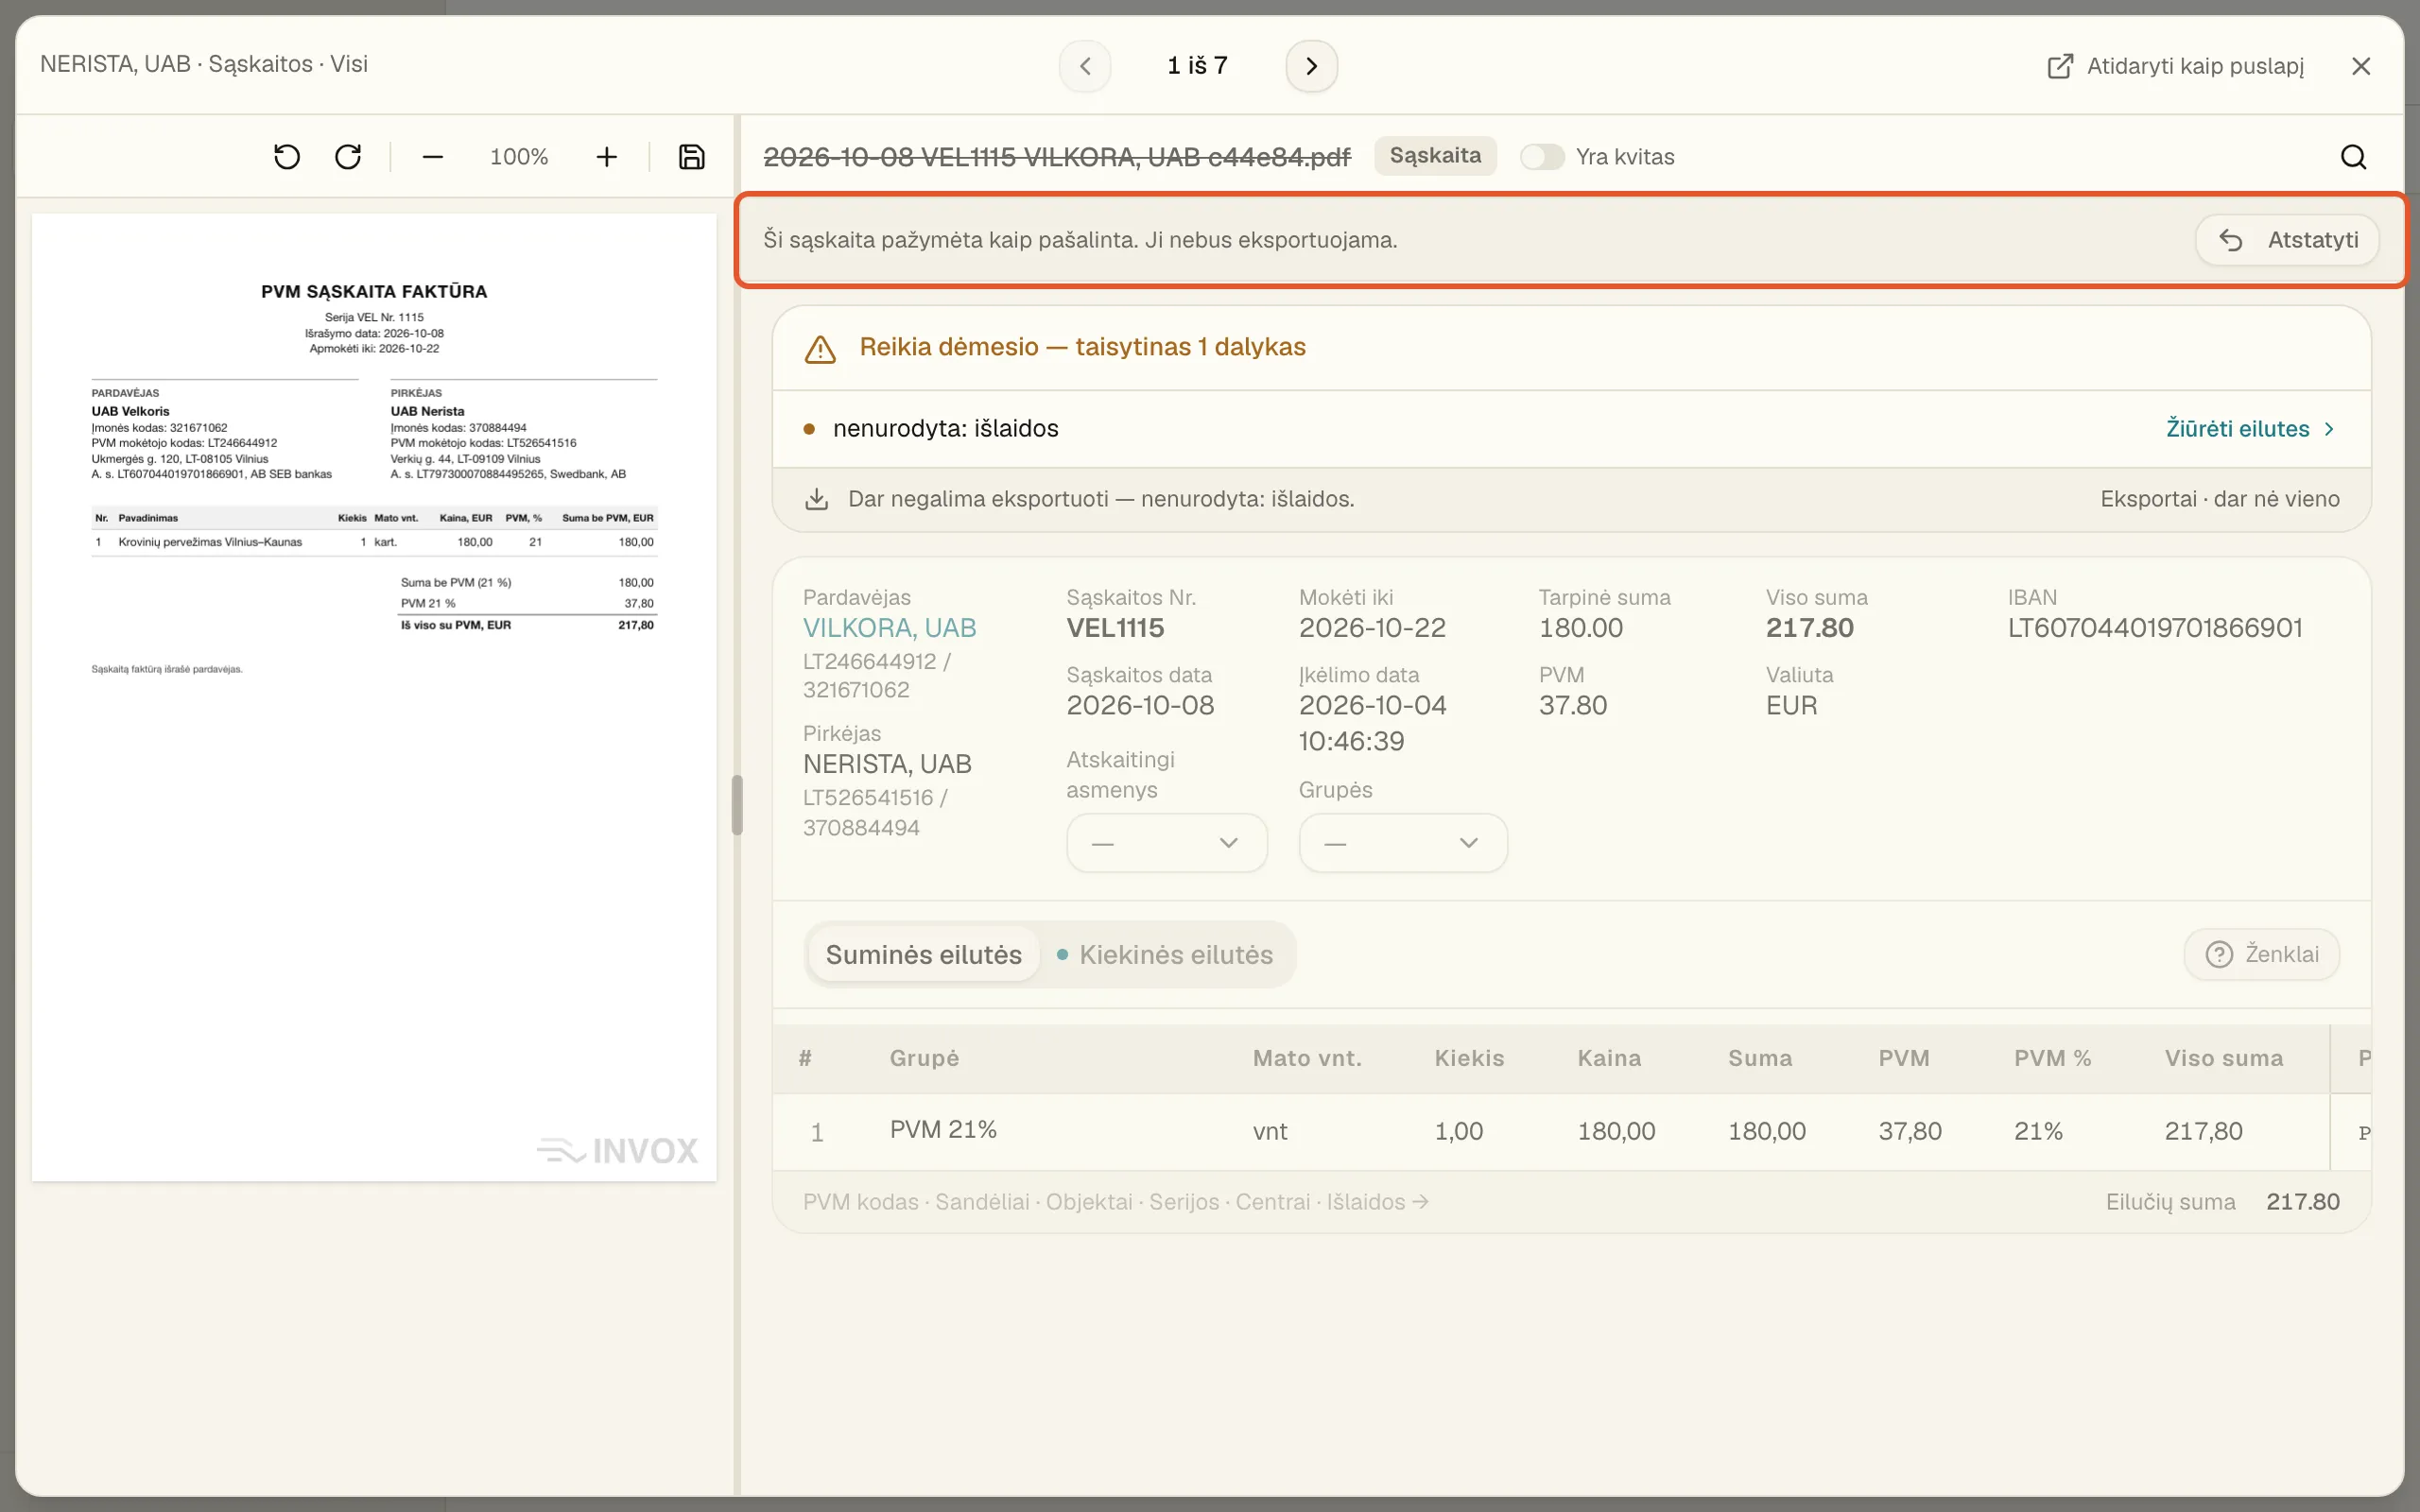Zoom in the PDF preview
2420x1512 pixels.
coord(607,157)
